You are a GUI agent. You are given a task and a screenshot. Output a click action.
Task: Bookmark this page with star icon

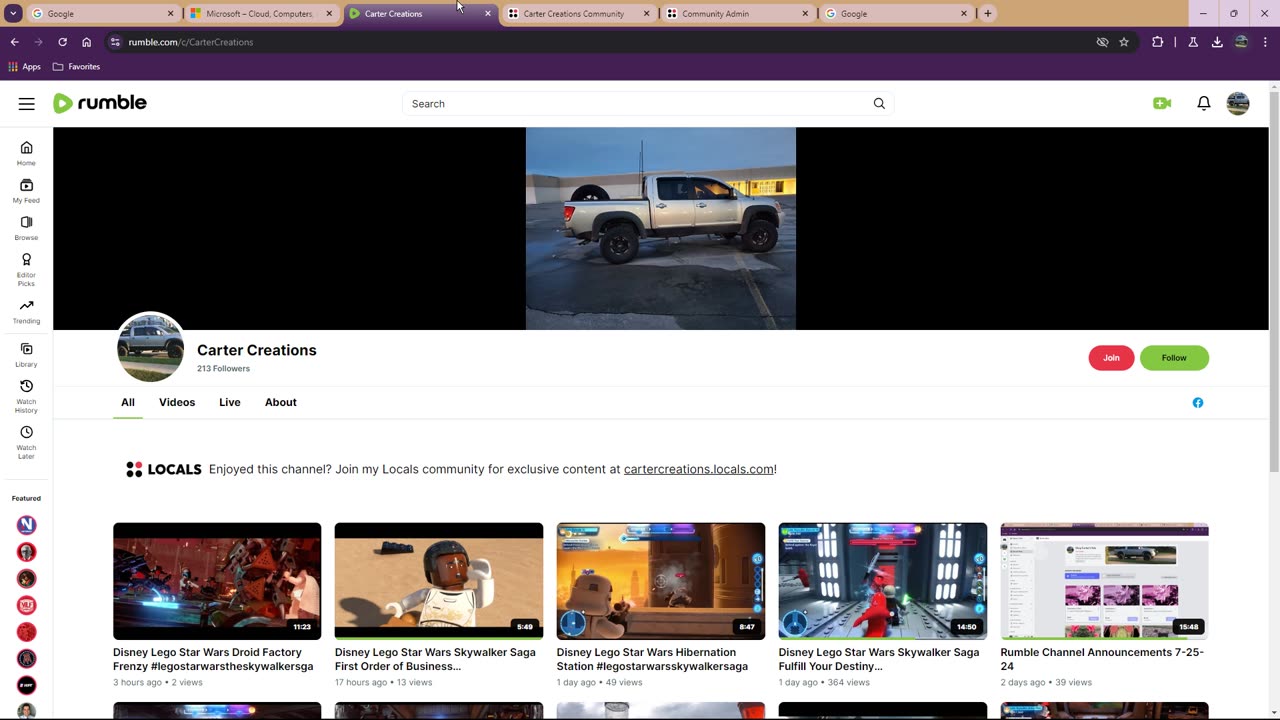1124,42
